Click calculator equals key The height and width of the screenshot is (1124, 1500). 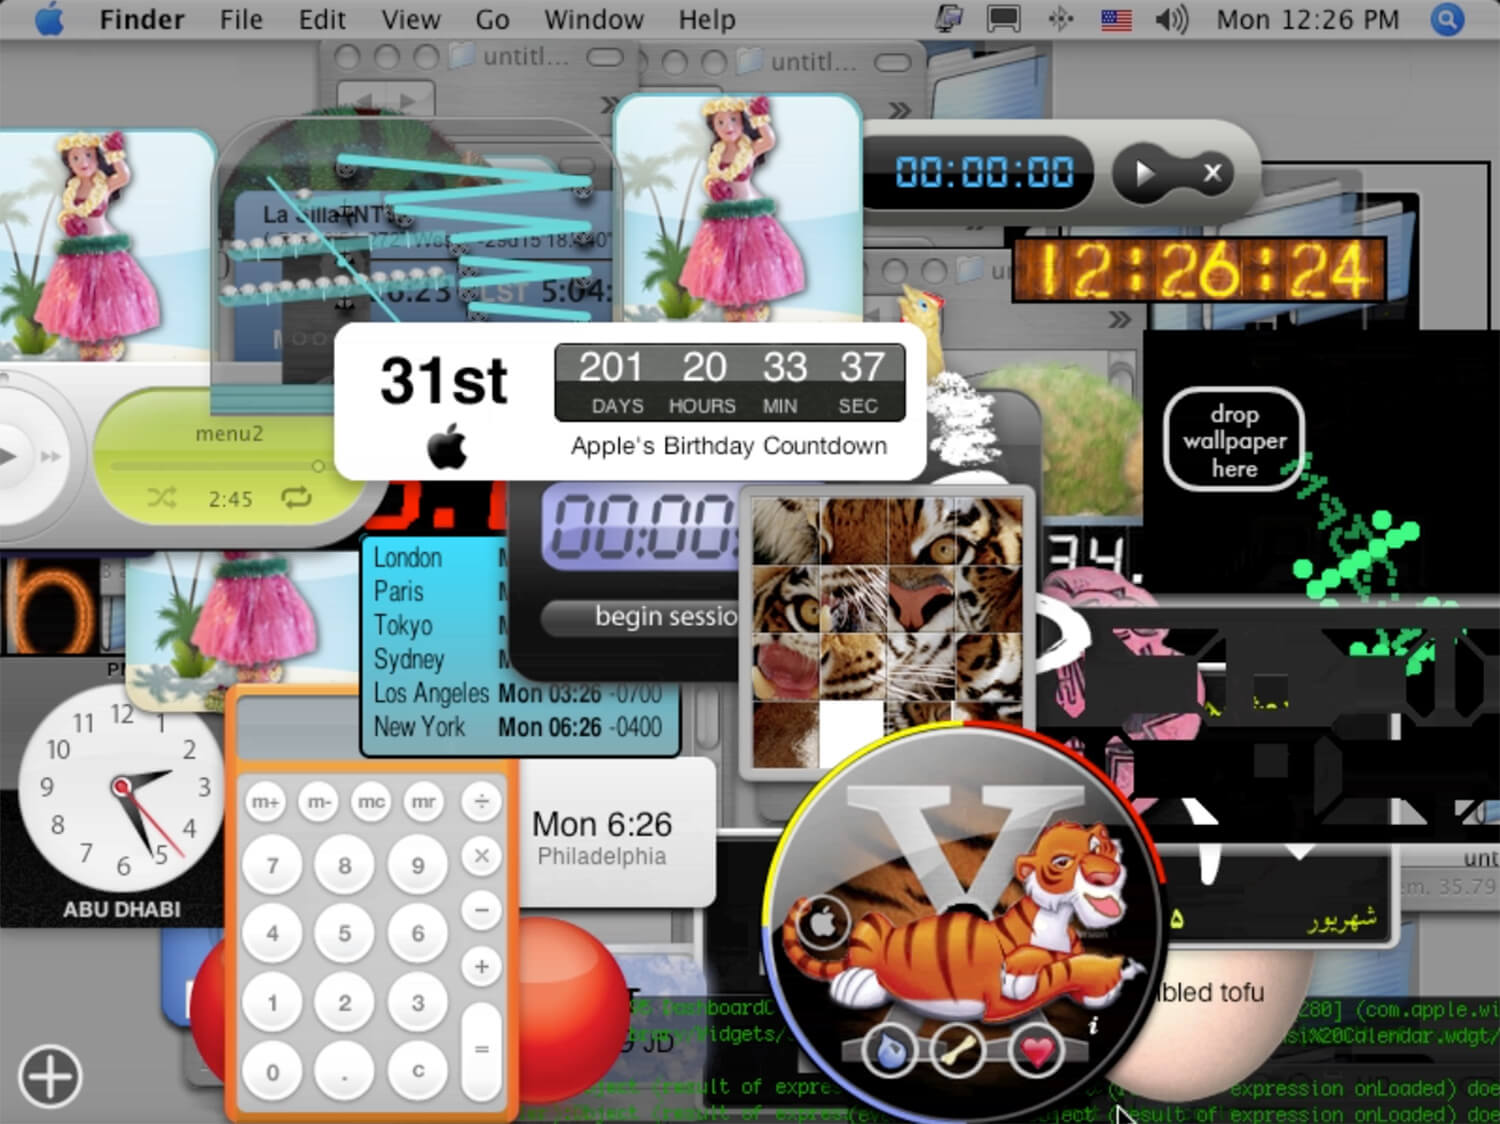(481, 1049)
